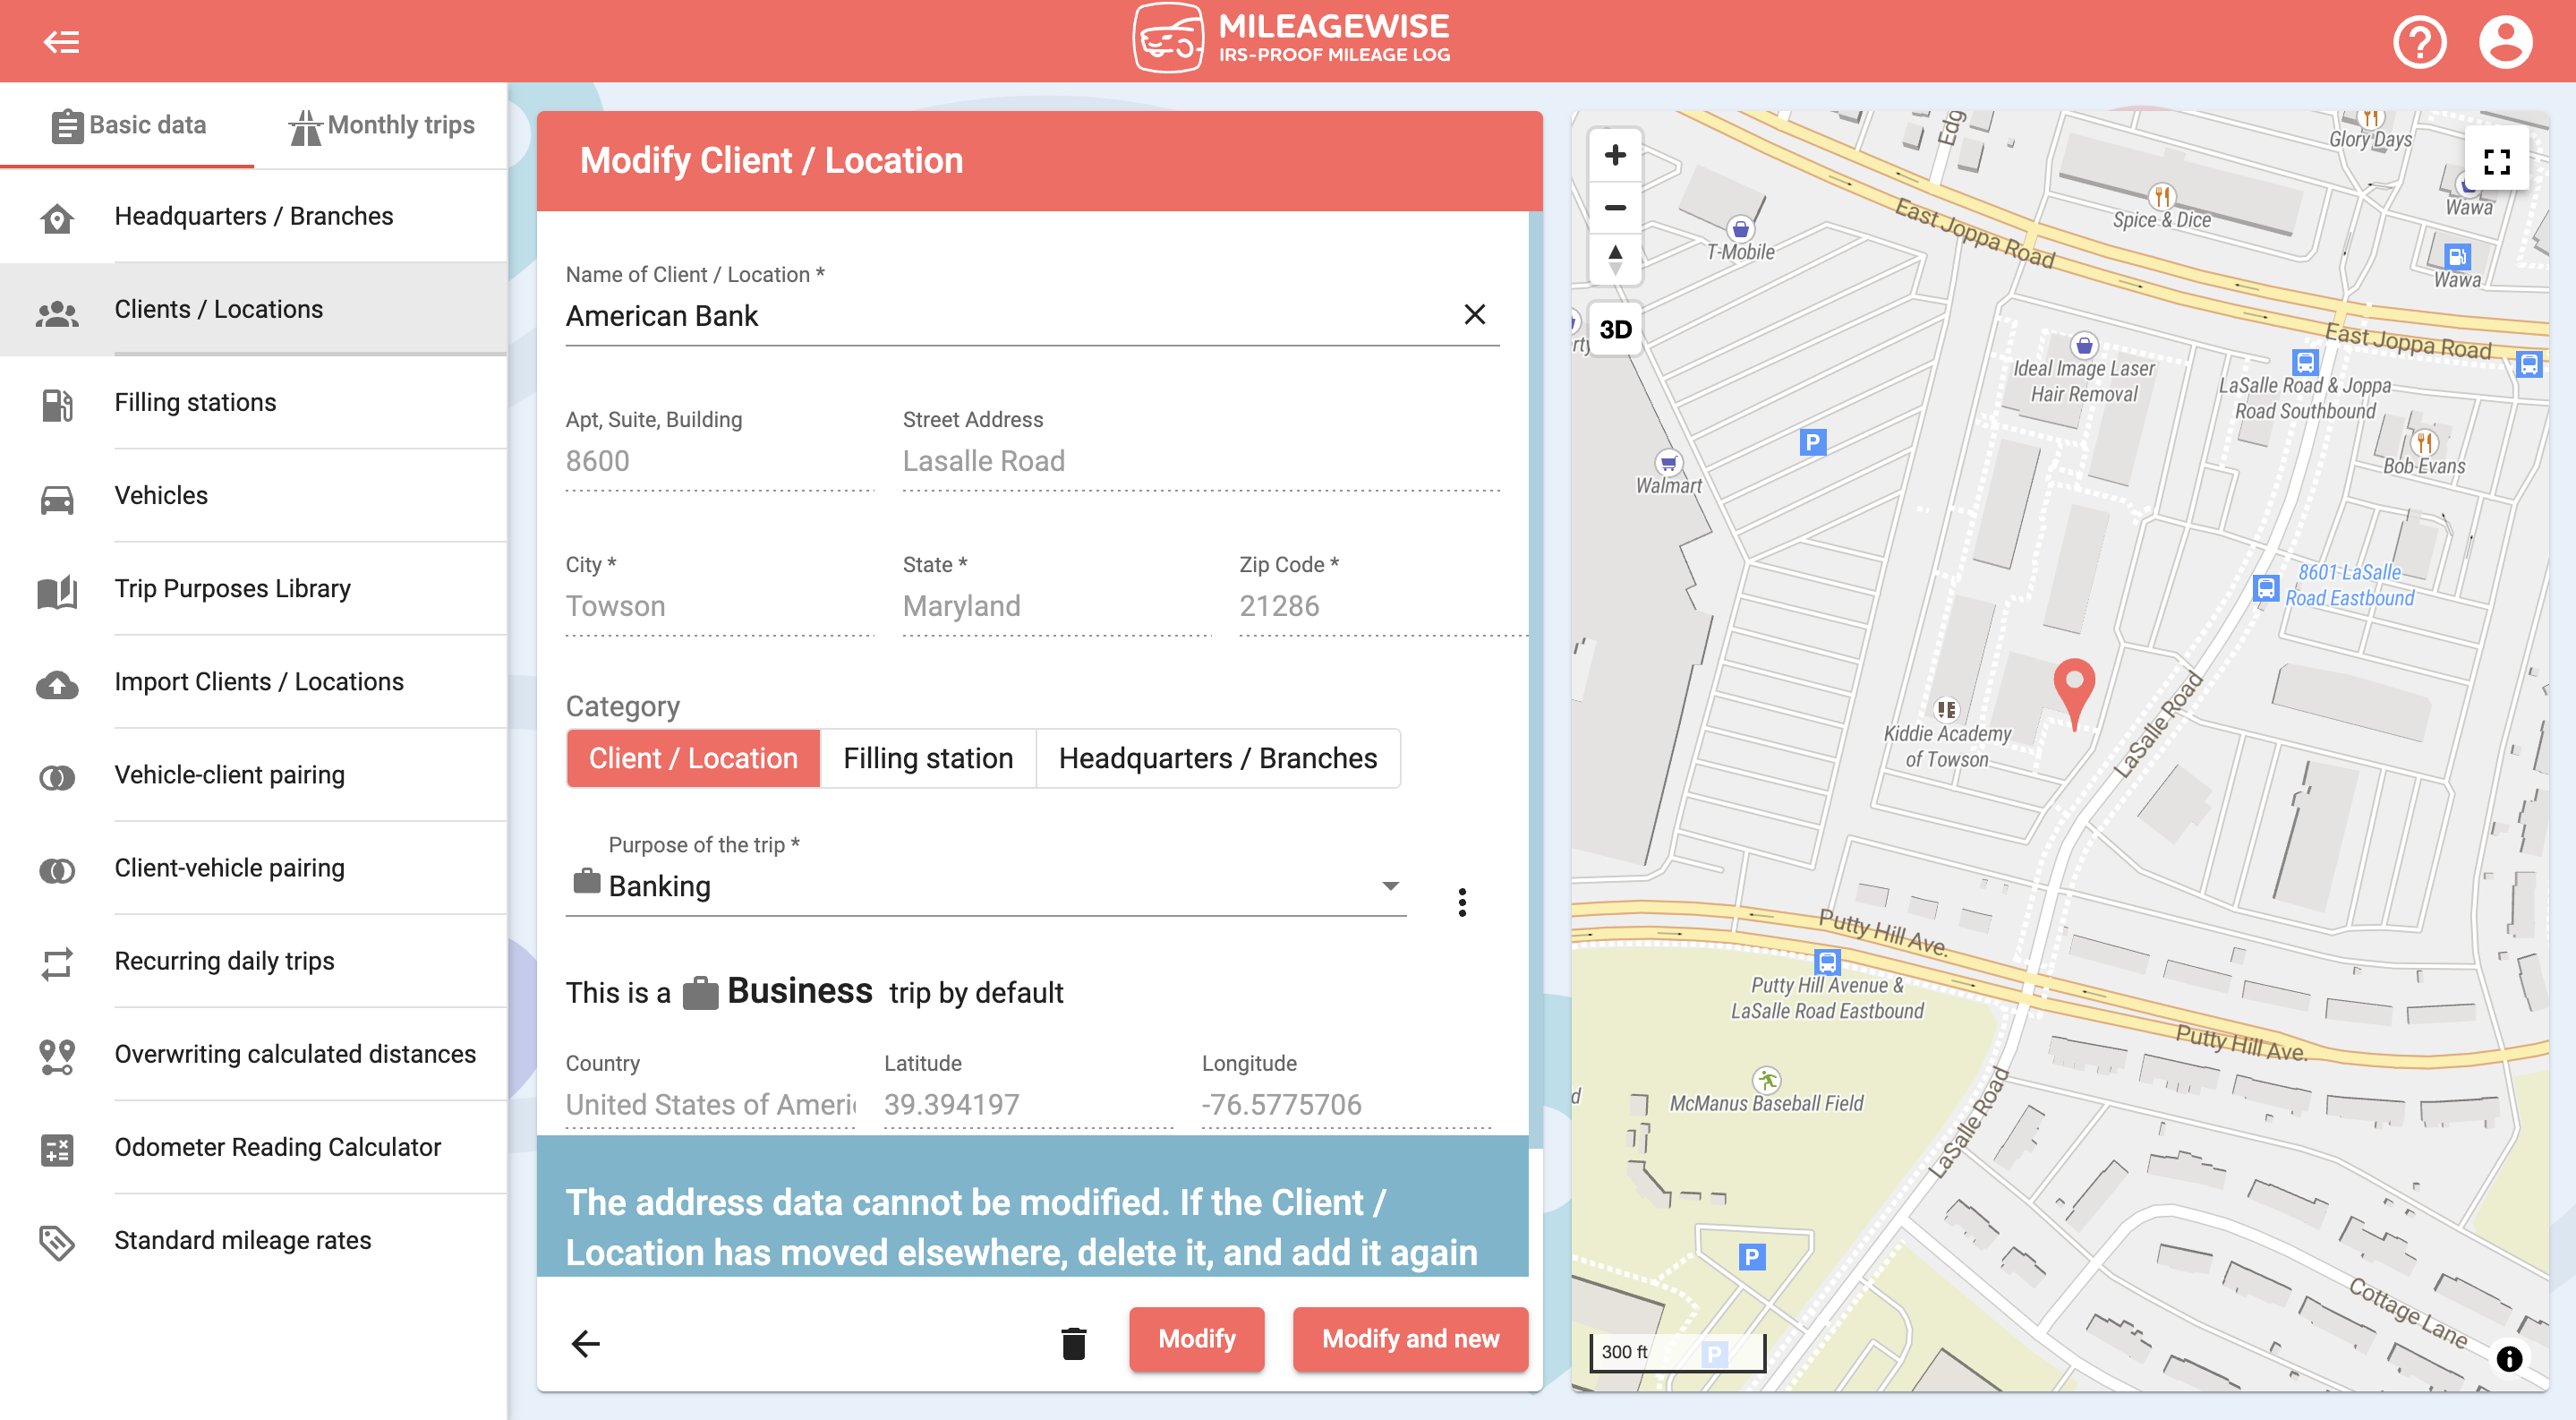Go back using the left arrow icon
2576x1420 pixels.
point(586,1342)
